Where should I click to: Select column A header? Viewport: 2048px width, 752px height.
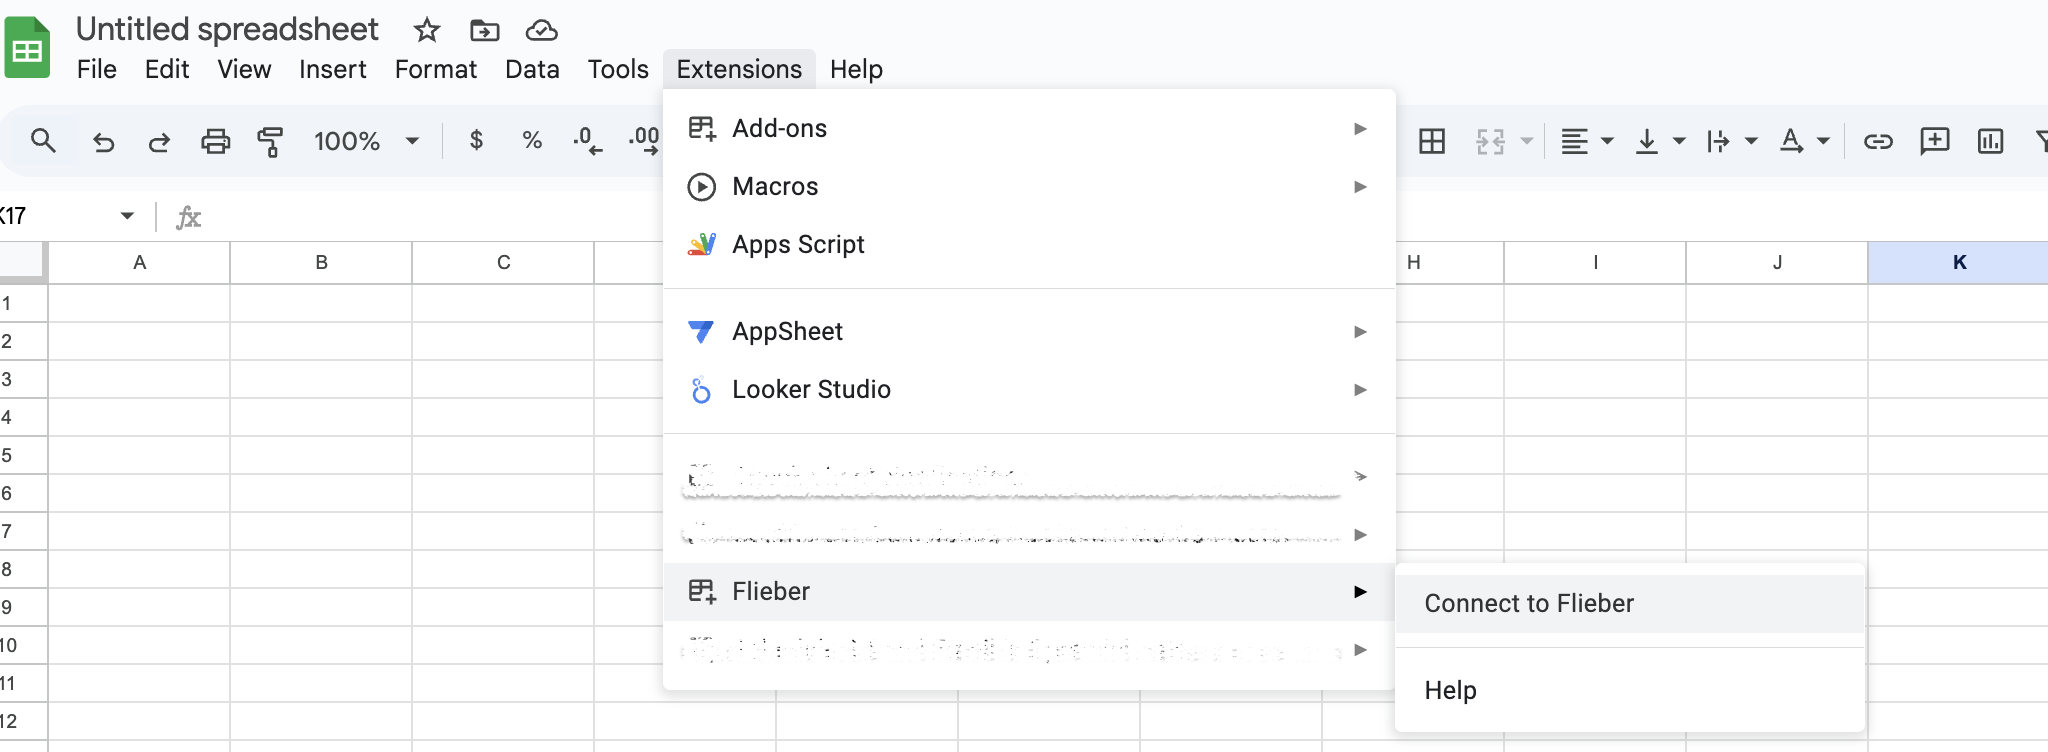pos(140,263)
